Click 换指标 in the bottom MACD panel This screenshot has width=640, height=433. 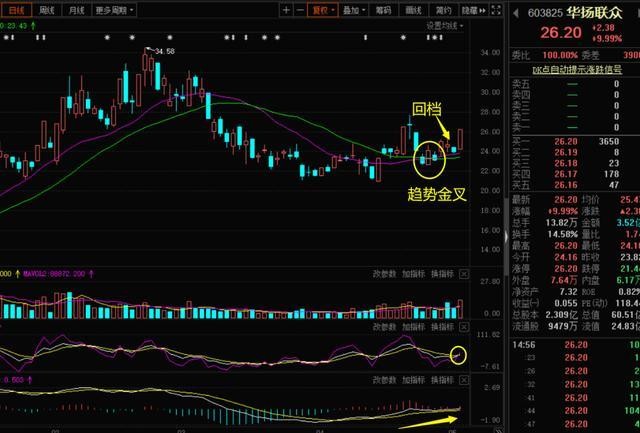[443, 382]
